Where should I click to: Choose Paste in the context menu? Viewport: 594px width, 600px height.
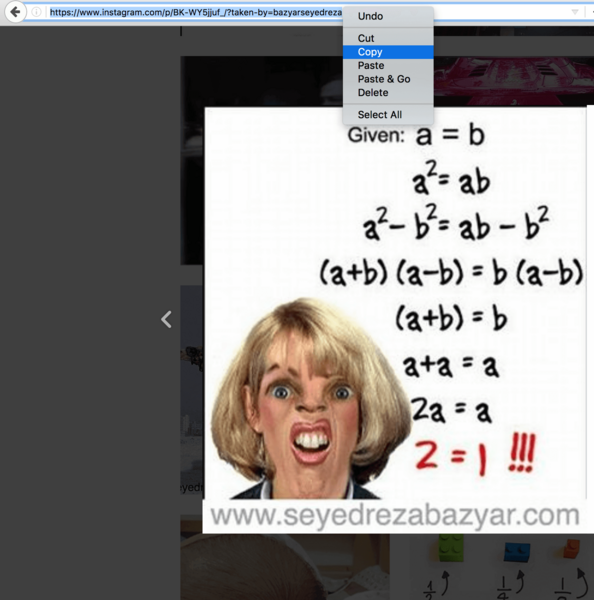(x=388, y=65)
